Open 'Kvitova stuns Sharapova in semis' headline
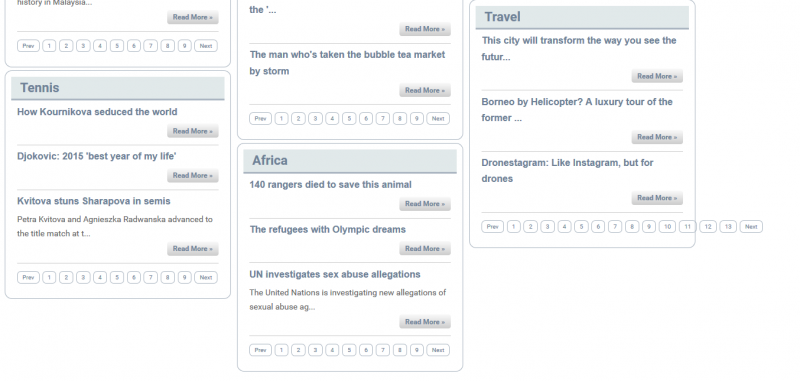Image resolution: width=800 pixels, height=381 pixels. 93,201
